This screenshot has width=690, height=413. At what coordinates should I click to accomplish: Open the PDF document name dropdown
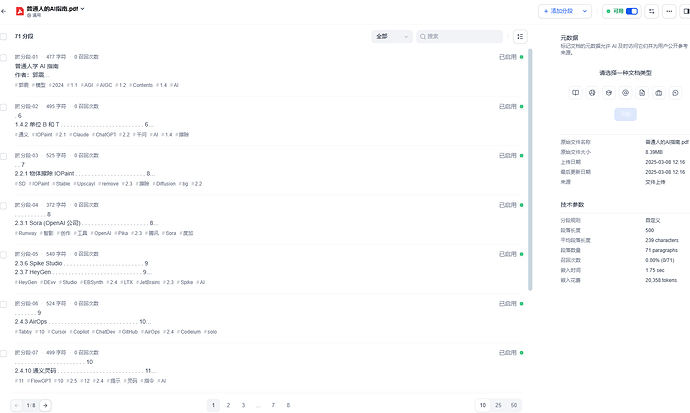84,8
